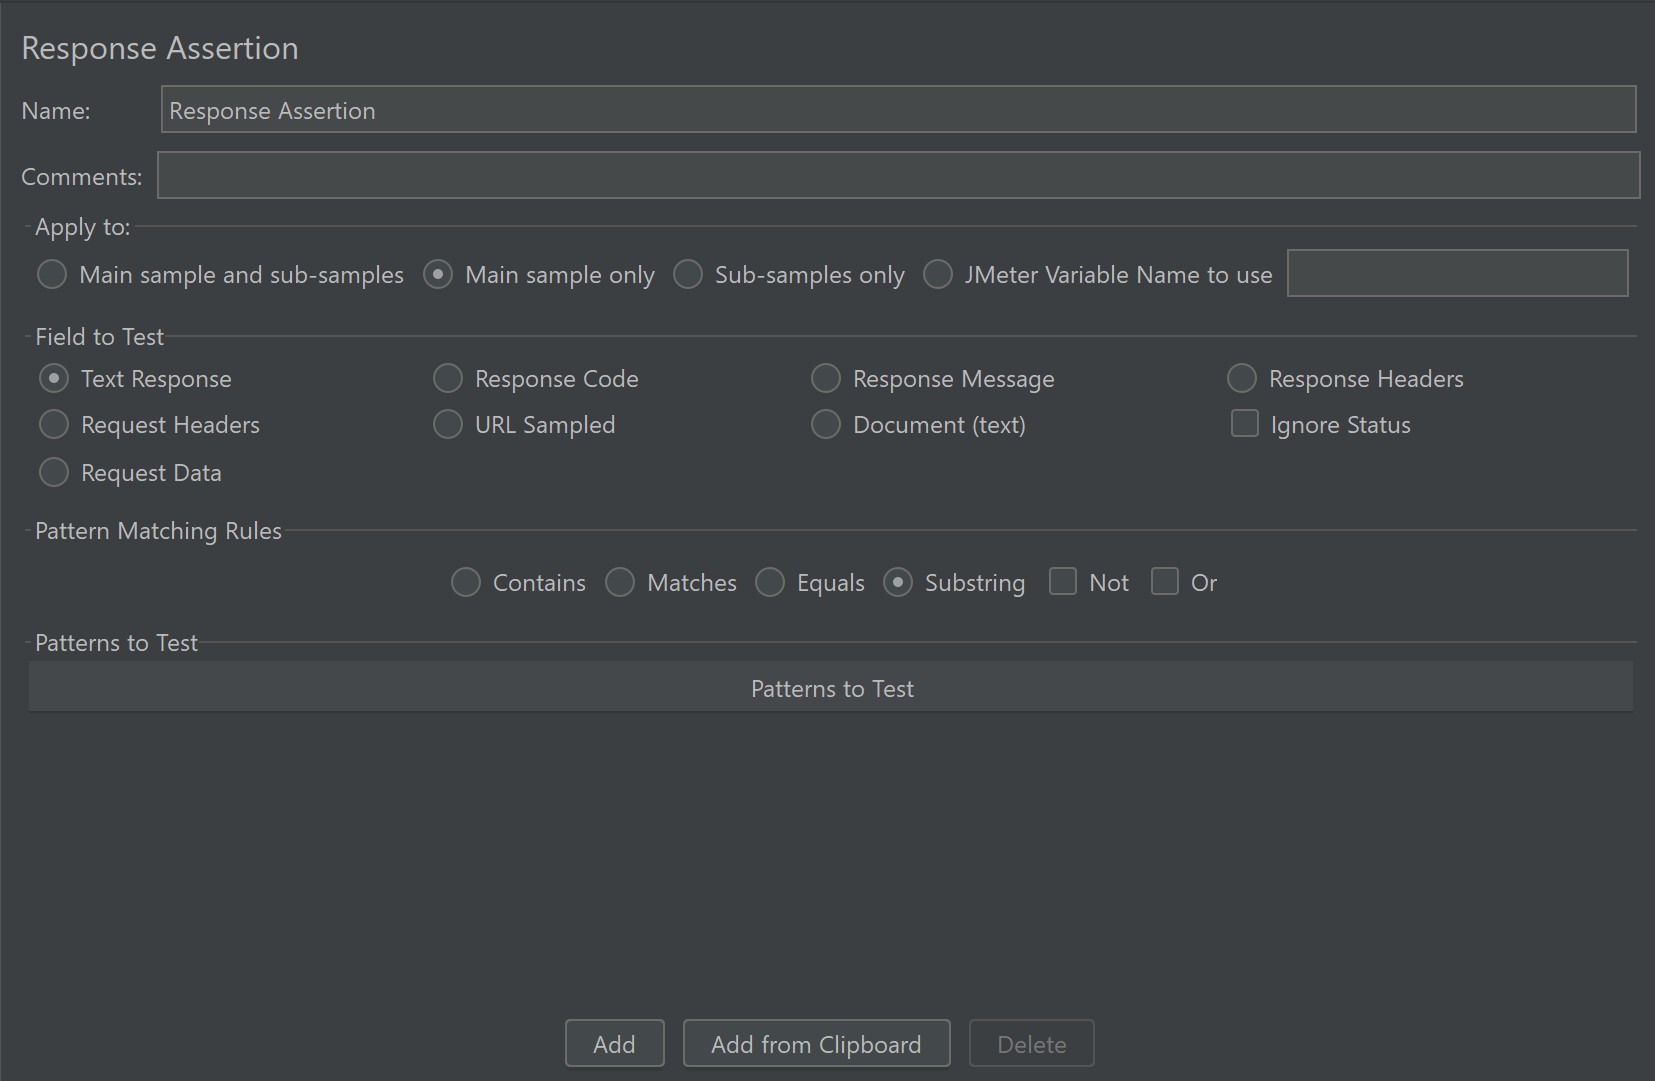Choose Response Message radio button
Screen dimensions: 1655x1081
pos(826,378)
